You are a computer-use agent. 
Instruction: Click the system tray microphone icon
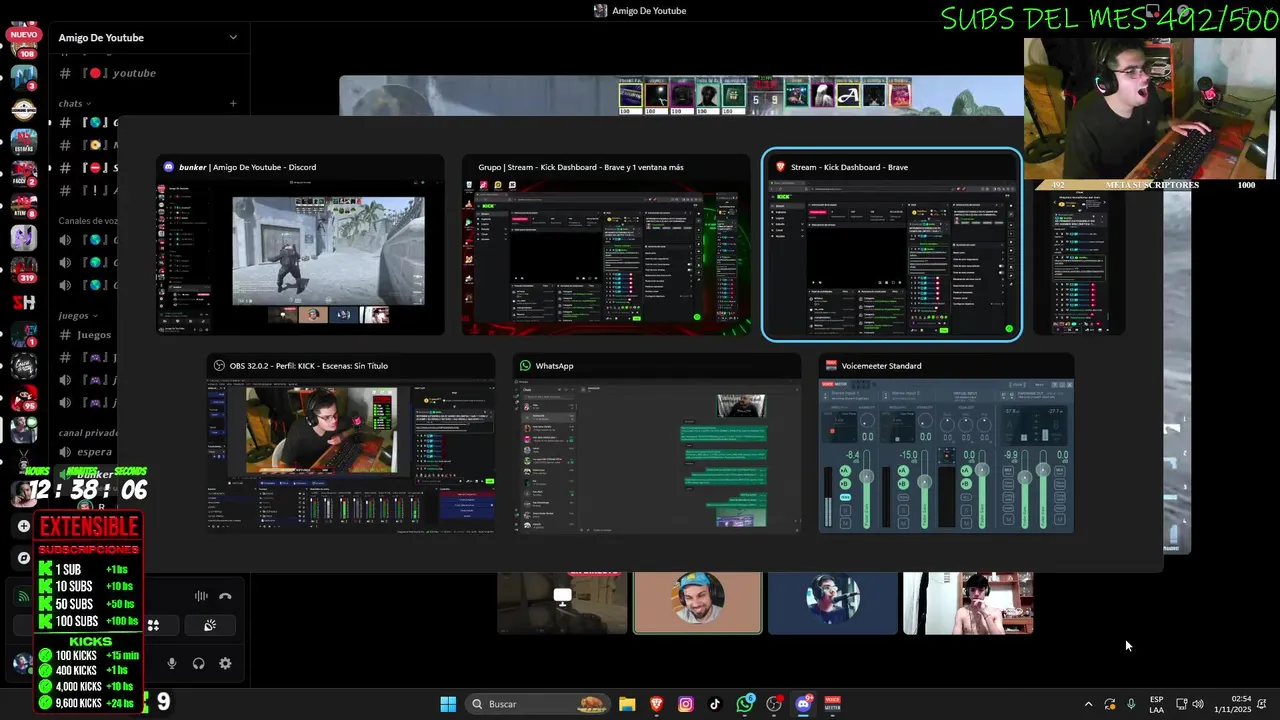1131,704
